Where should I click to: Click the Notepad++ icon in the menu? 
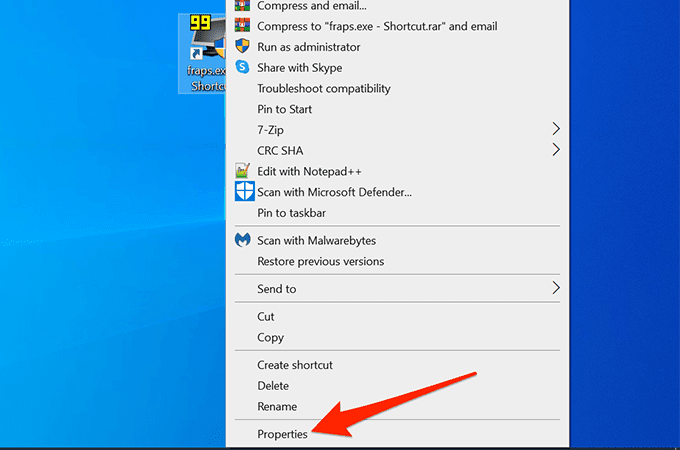(x=242, y=170)
